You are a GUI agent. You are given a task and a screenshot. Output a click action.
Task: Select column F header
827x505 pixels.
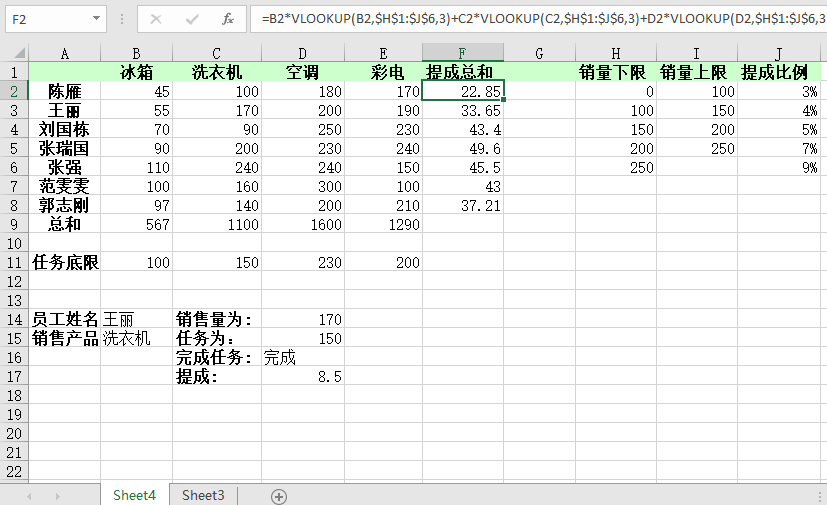(462, 53)
